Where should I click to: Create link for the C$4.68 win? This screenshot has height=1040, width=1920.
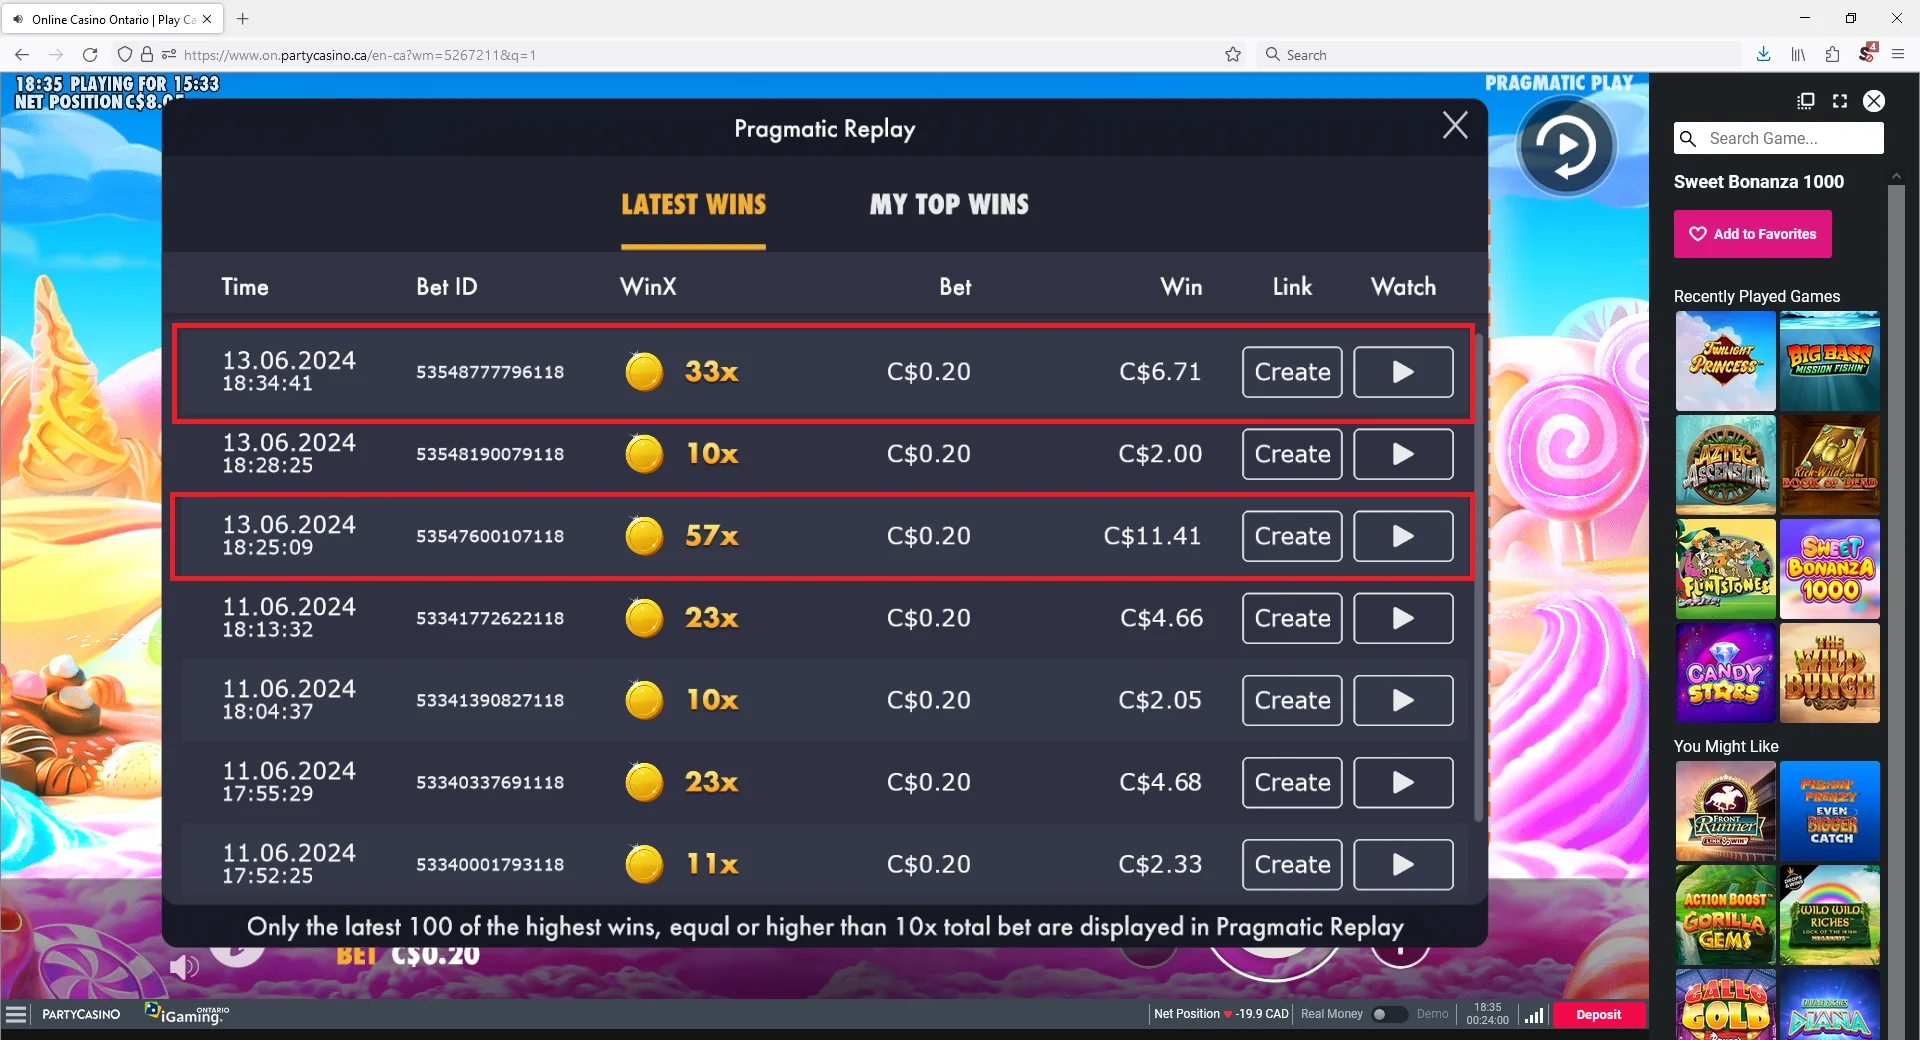click(x=1292, y=782)
